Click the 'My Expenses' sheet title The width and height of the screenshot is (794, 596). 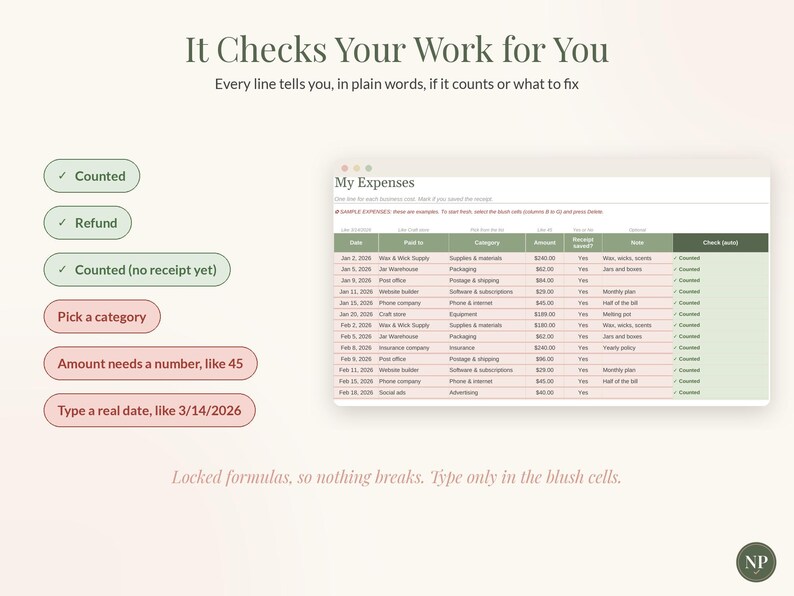[375, 182]
